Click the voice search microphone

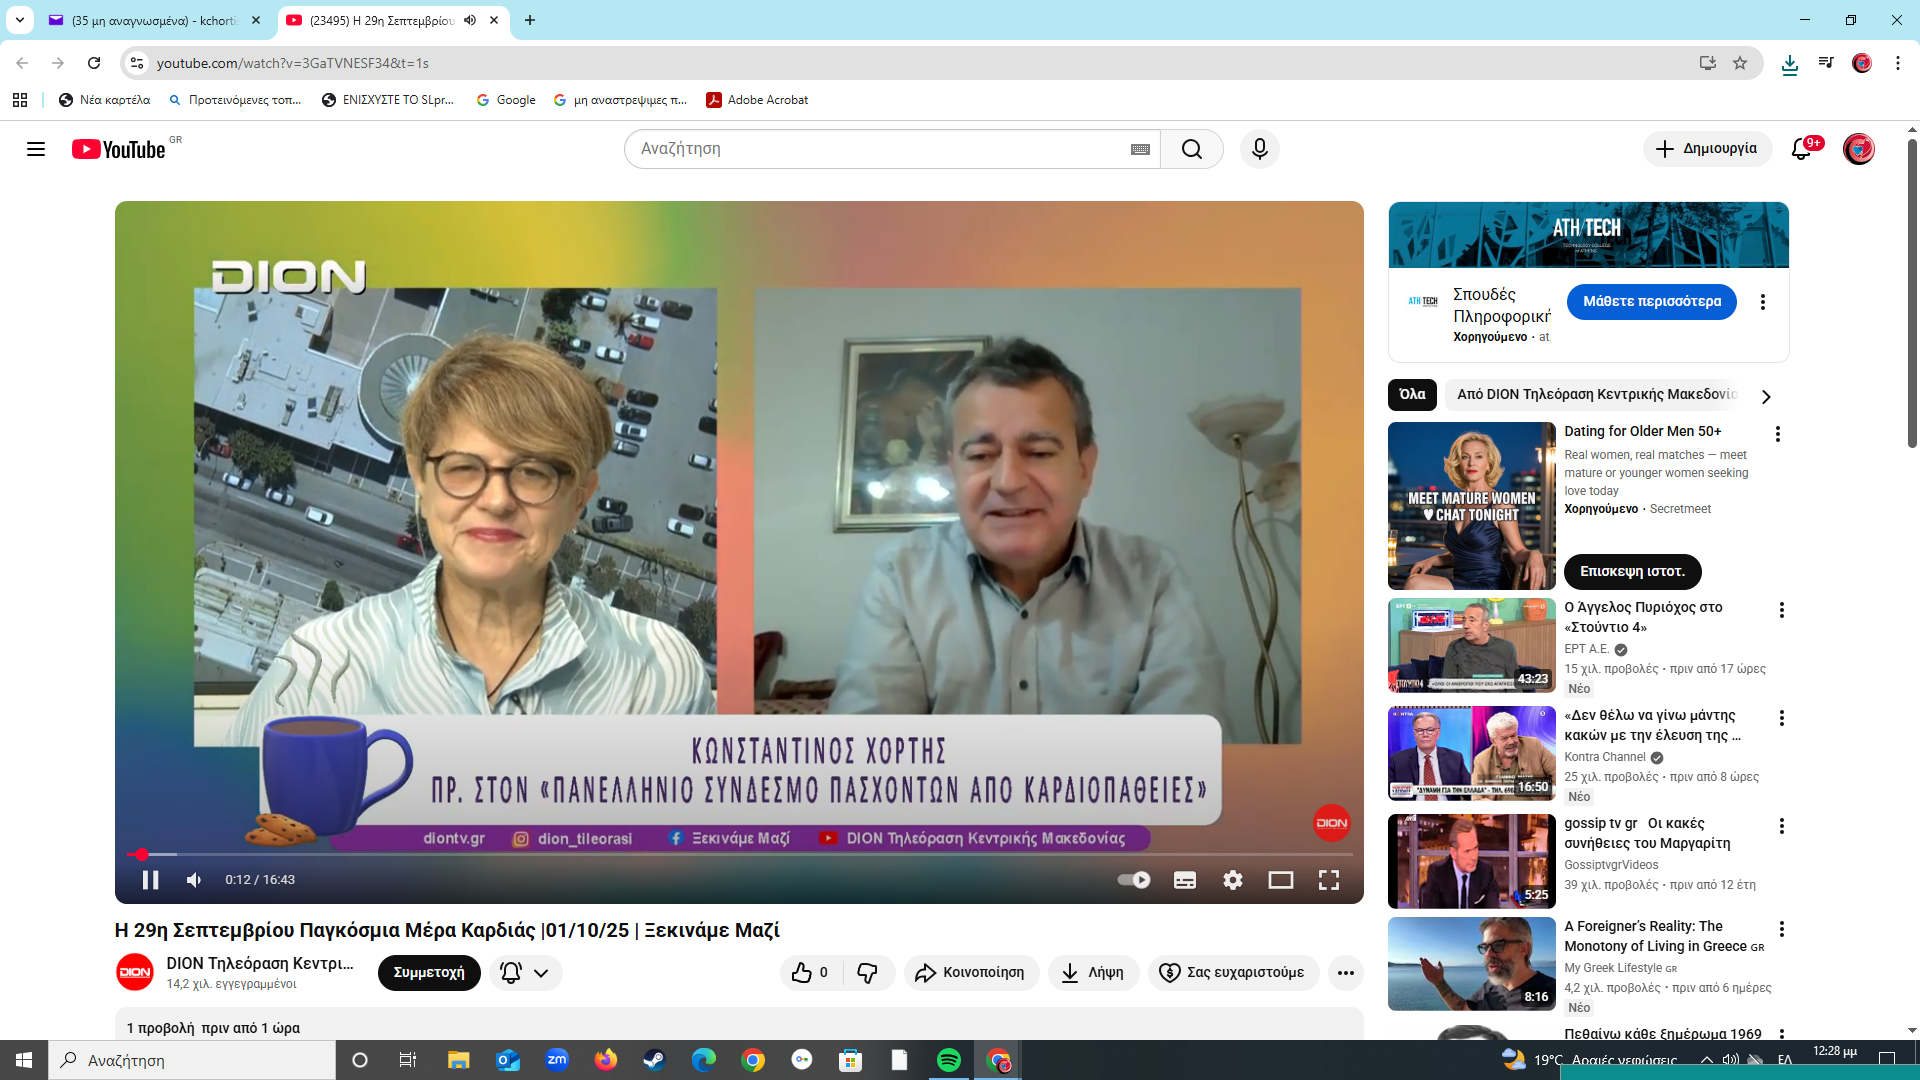[x=1259, y=149]
